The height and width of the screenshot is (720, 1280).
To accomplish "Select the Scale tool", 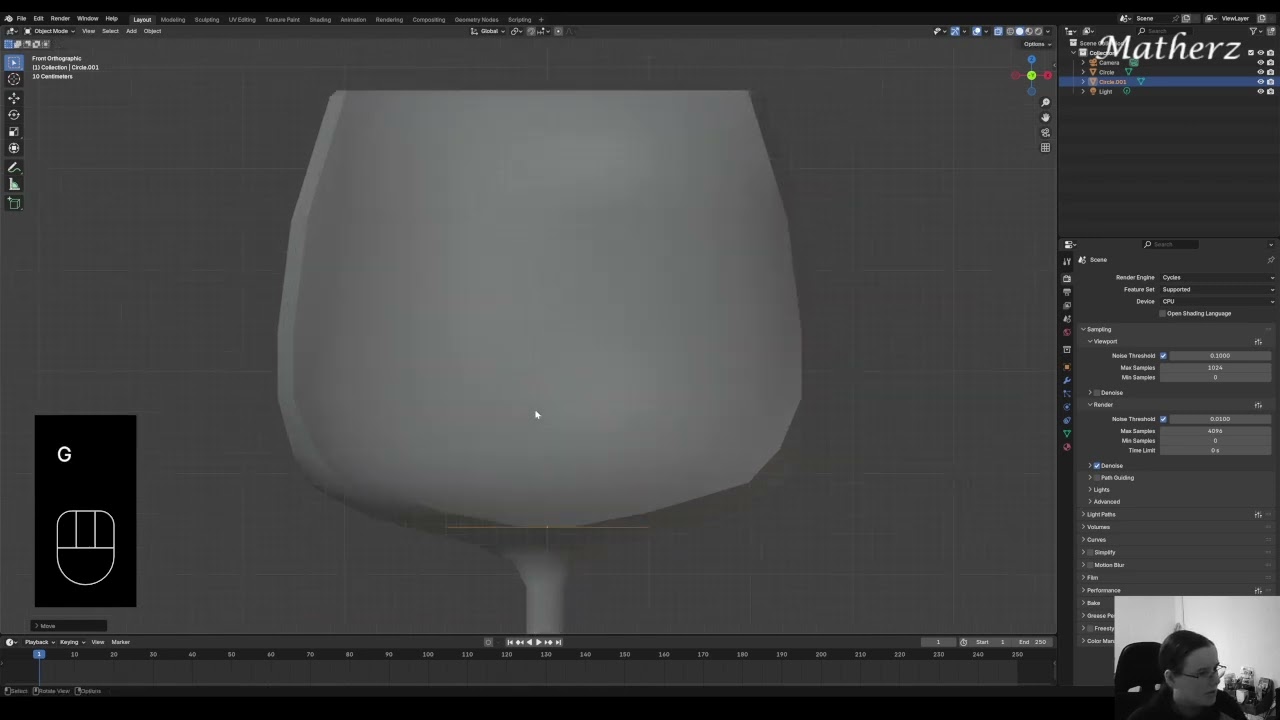I will (x=14, y=131).
